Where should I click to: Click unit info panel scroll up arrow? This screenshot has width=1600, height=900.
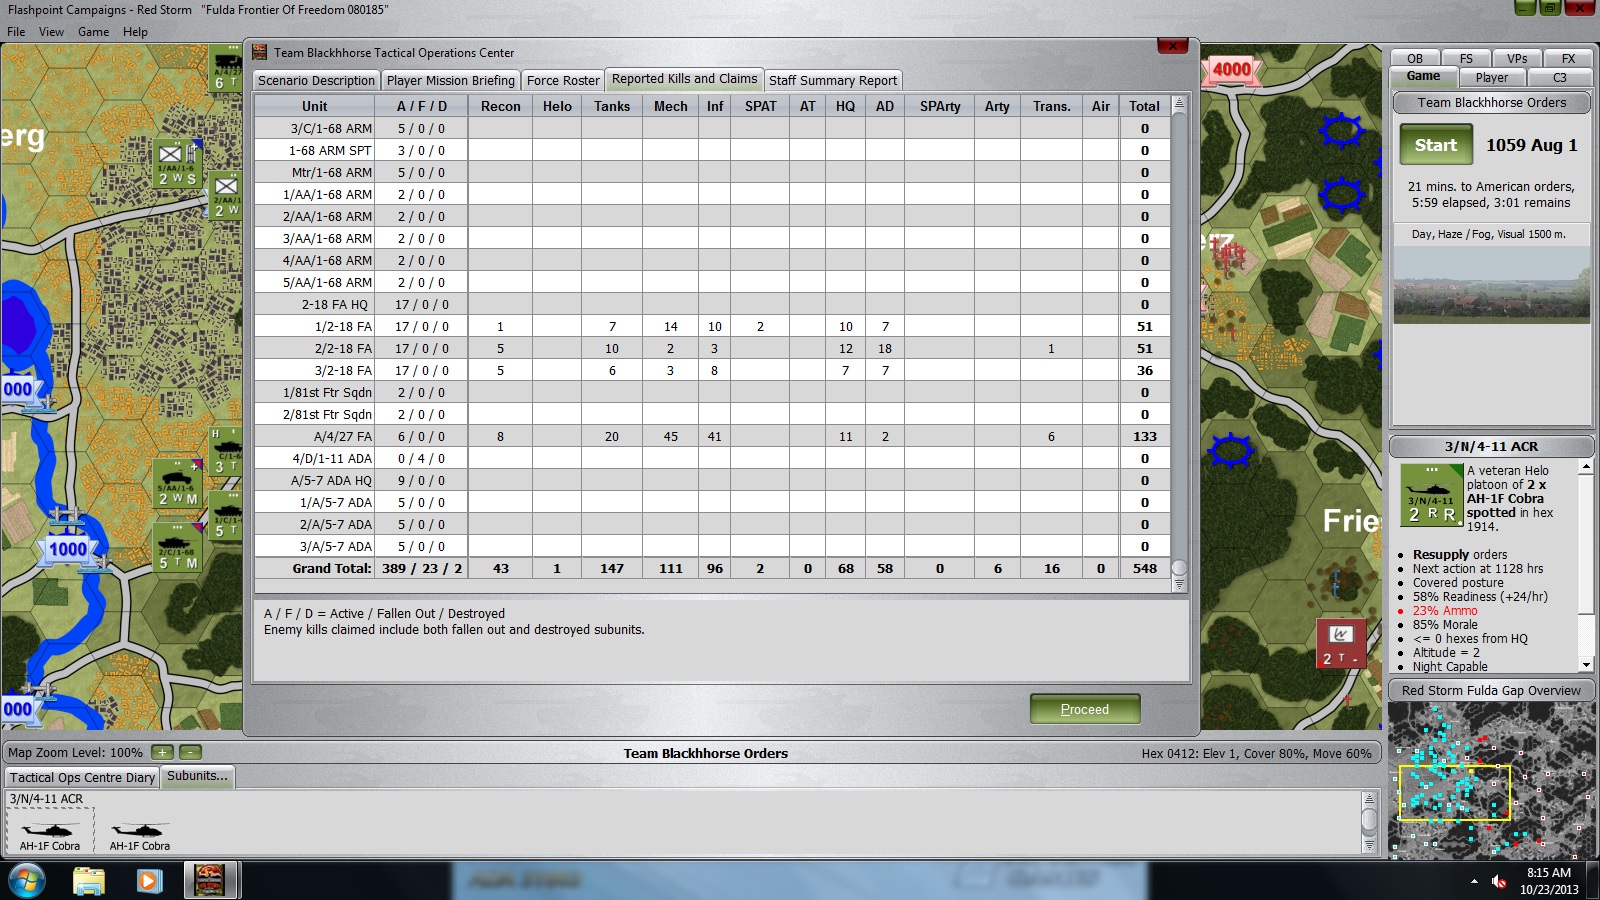[x=1586, y=467]
